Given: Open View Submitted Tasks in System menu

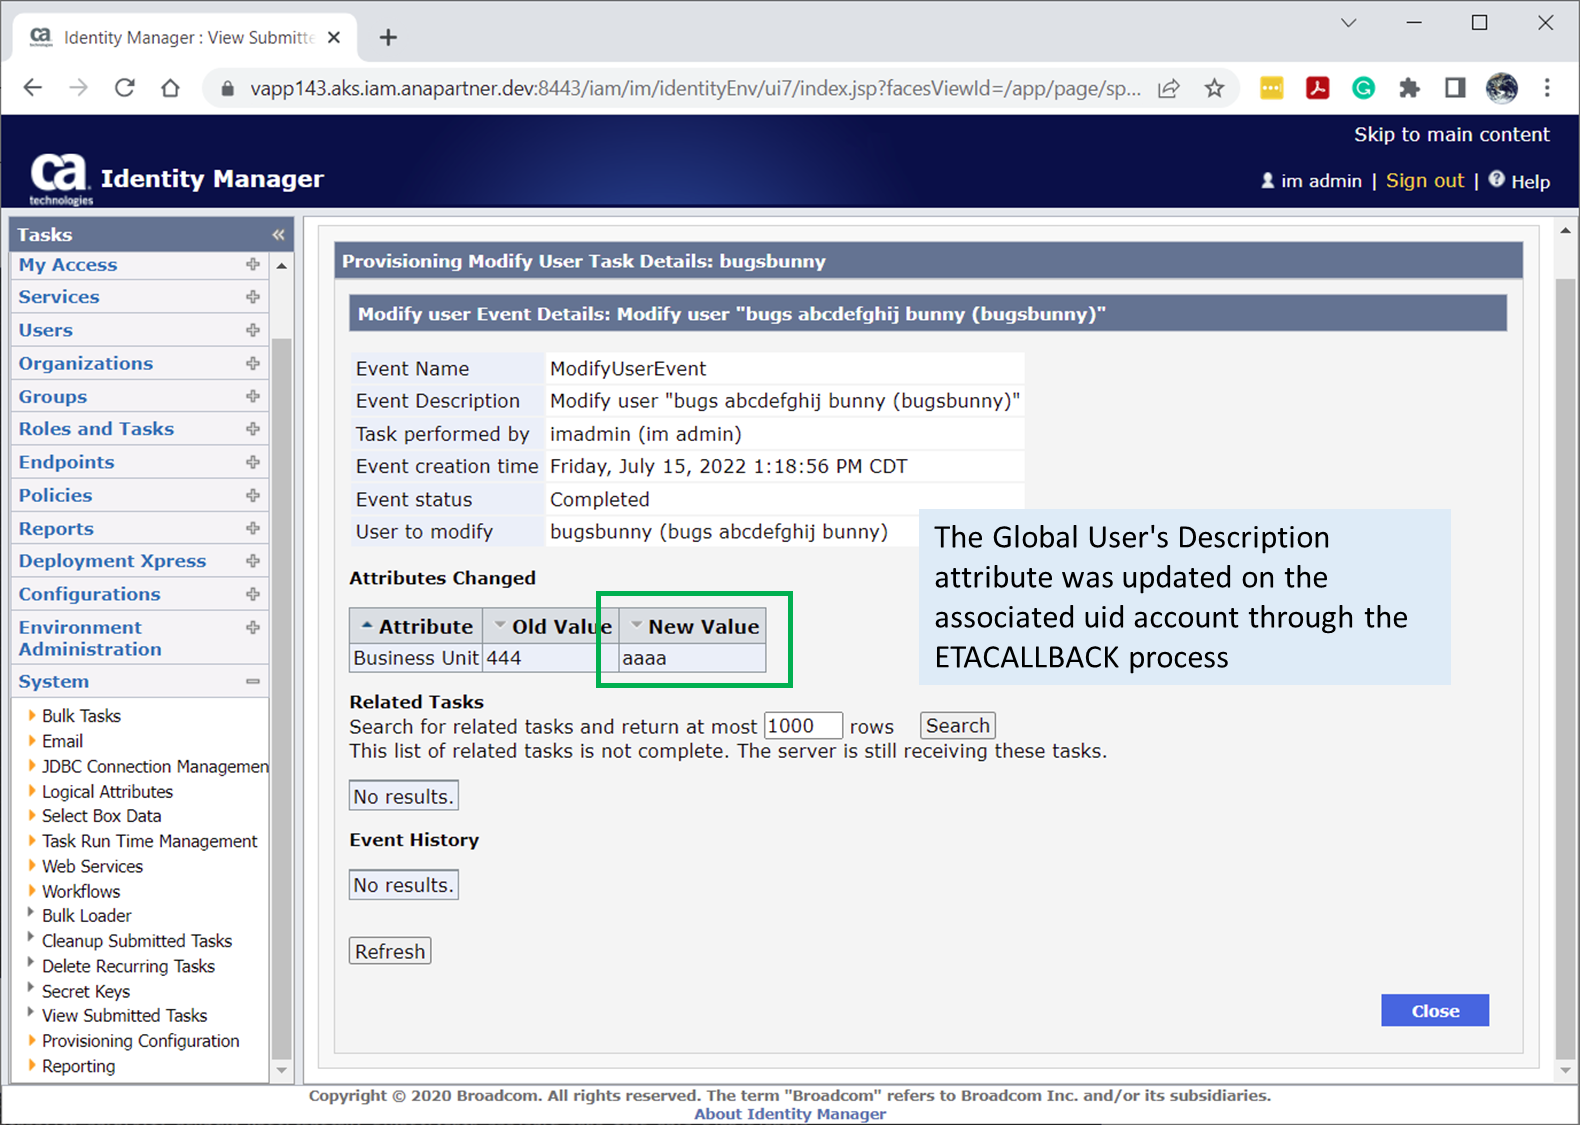Looking at the screenshot, I should click(124, 1016).
